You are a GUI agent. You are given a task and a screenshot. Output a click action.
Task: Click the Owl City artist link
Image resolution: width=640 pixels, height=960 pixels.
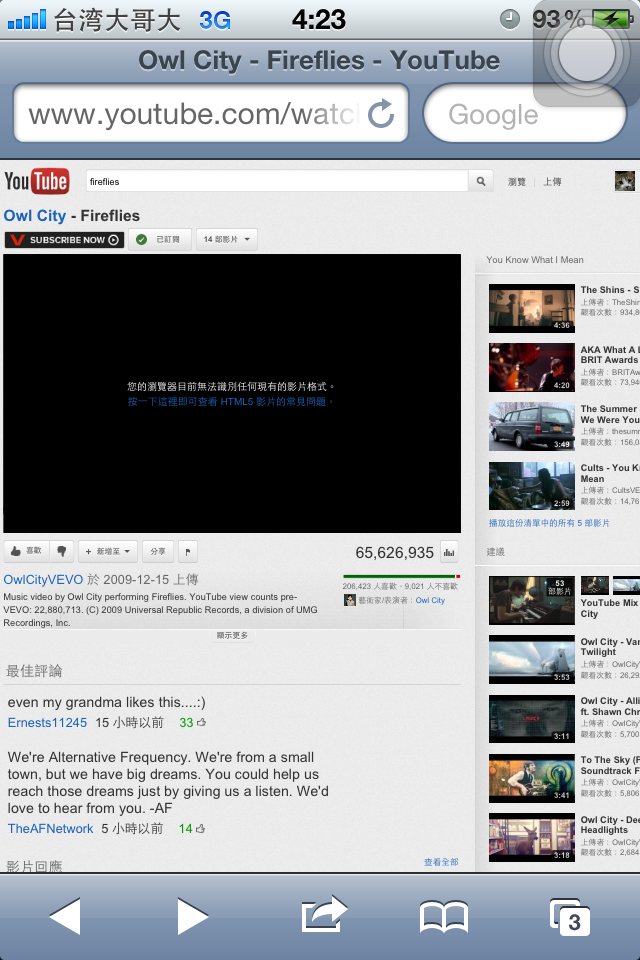(430, 601)
